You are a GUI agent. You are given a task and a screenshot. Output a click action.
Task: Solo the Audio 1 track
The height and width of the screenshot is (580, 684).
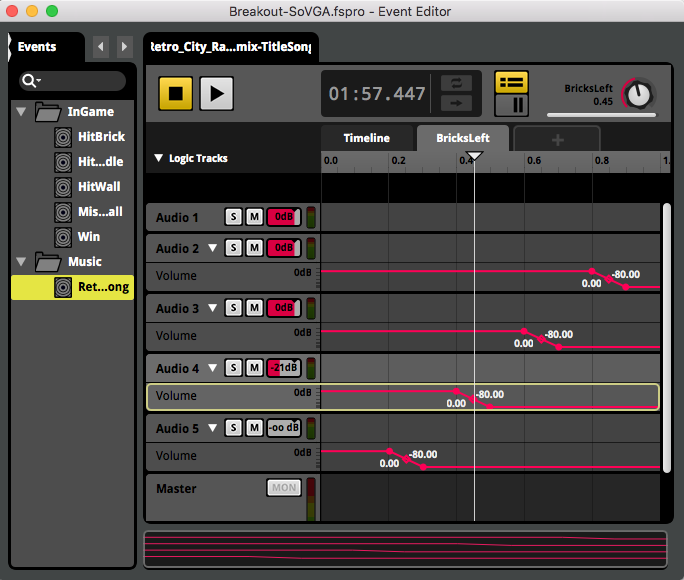[233, 218]
